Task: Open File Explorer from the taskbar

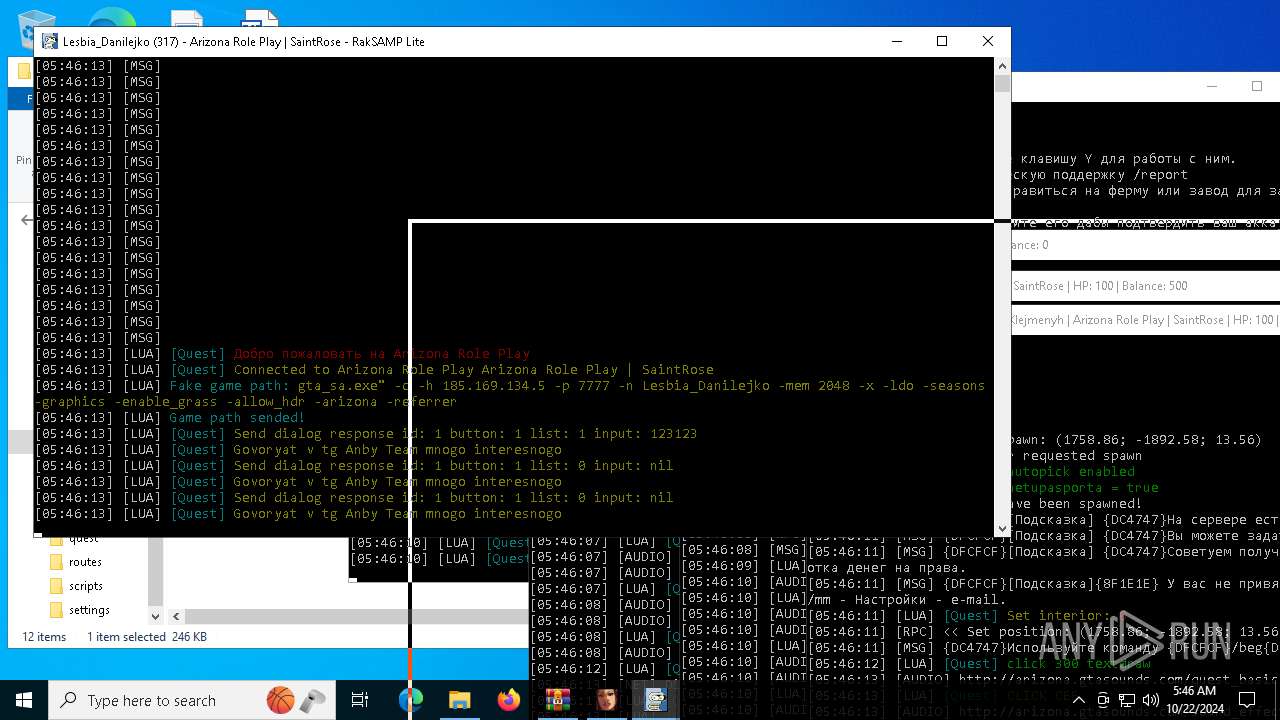Action: [459, 700]
